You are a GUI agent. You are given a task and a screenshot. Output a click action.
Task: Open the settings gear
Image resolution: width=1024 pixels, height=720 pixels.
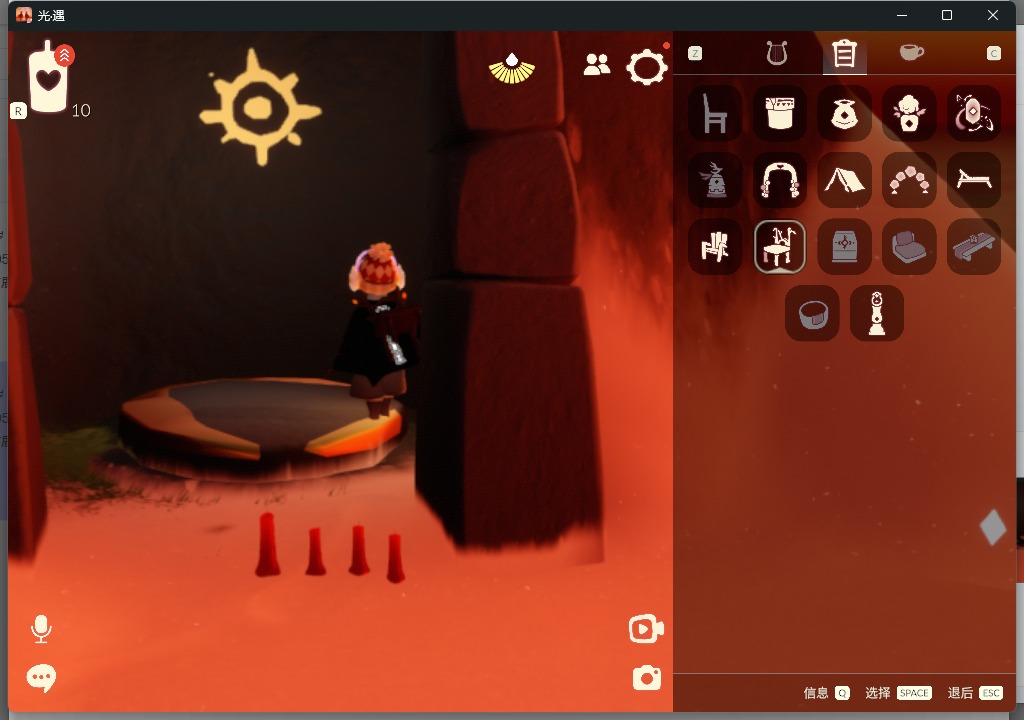click(x=647, y=67)
